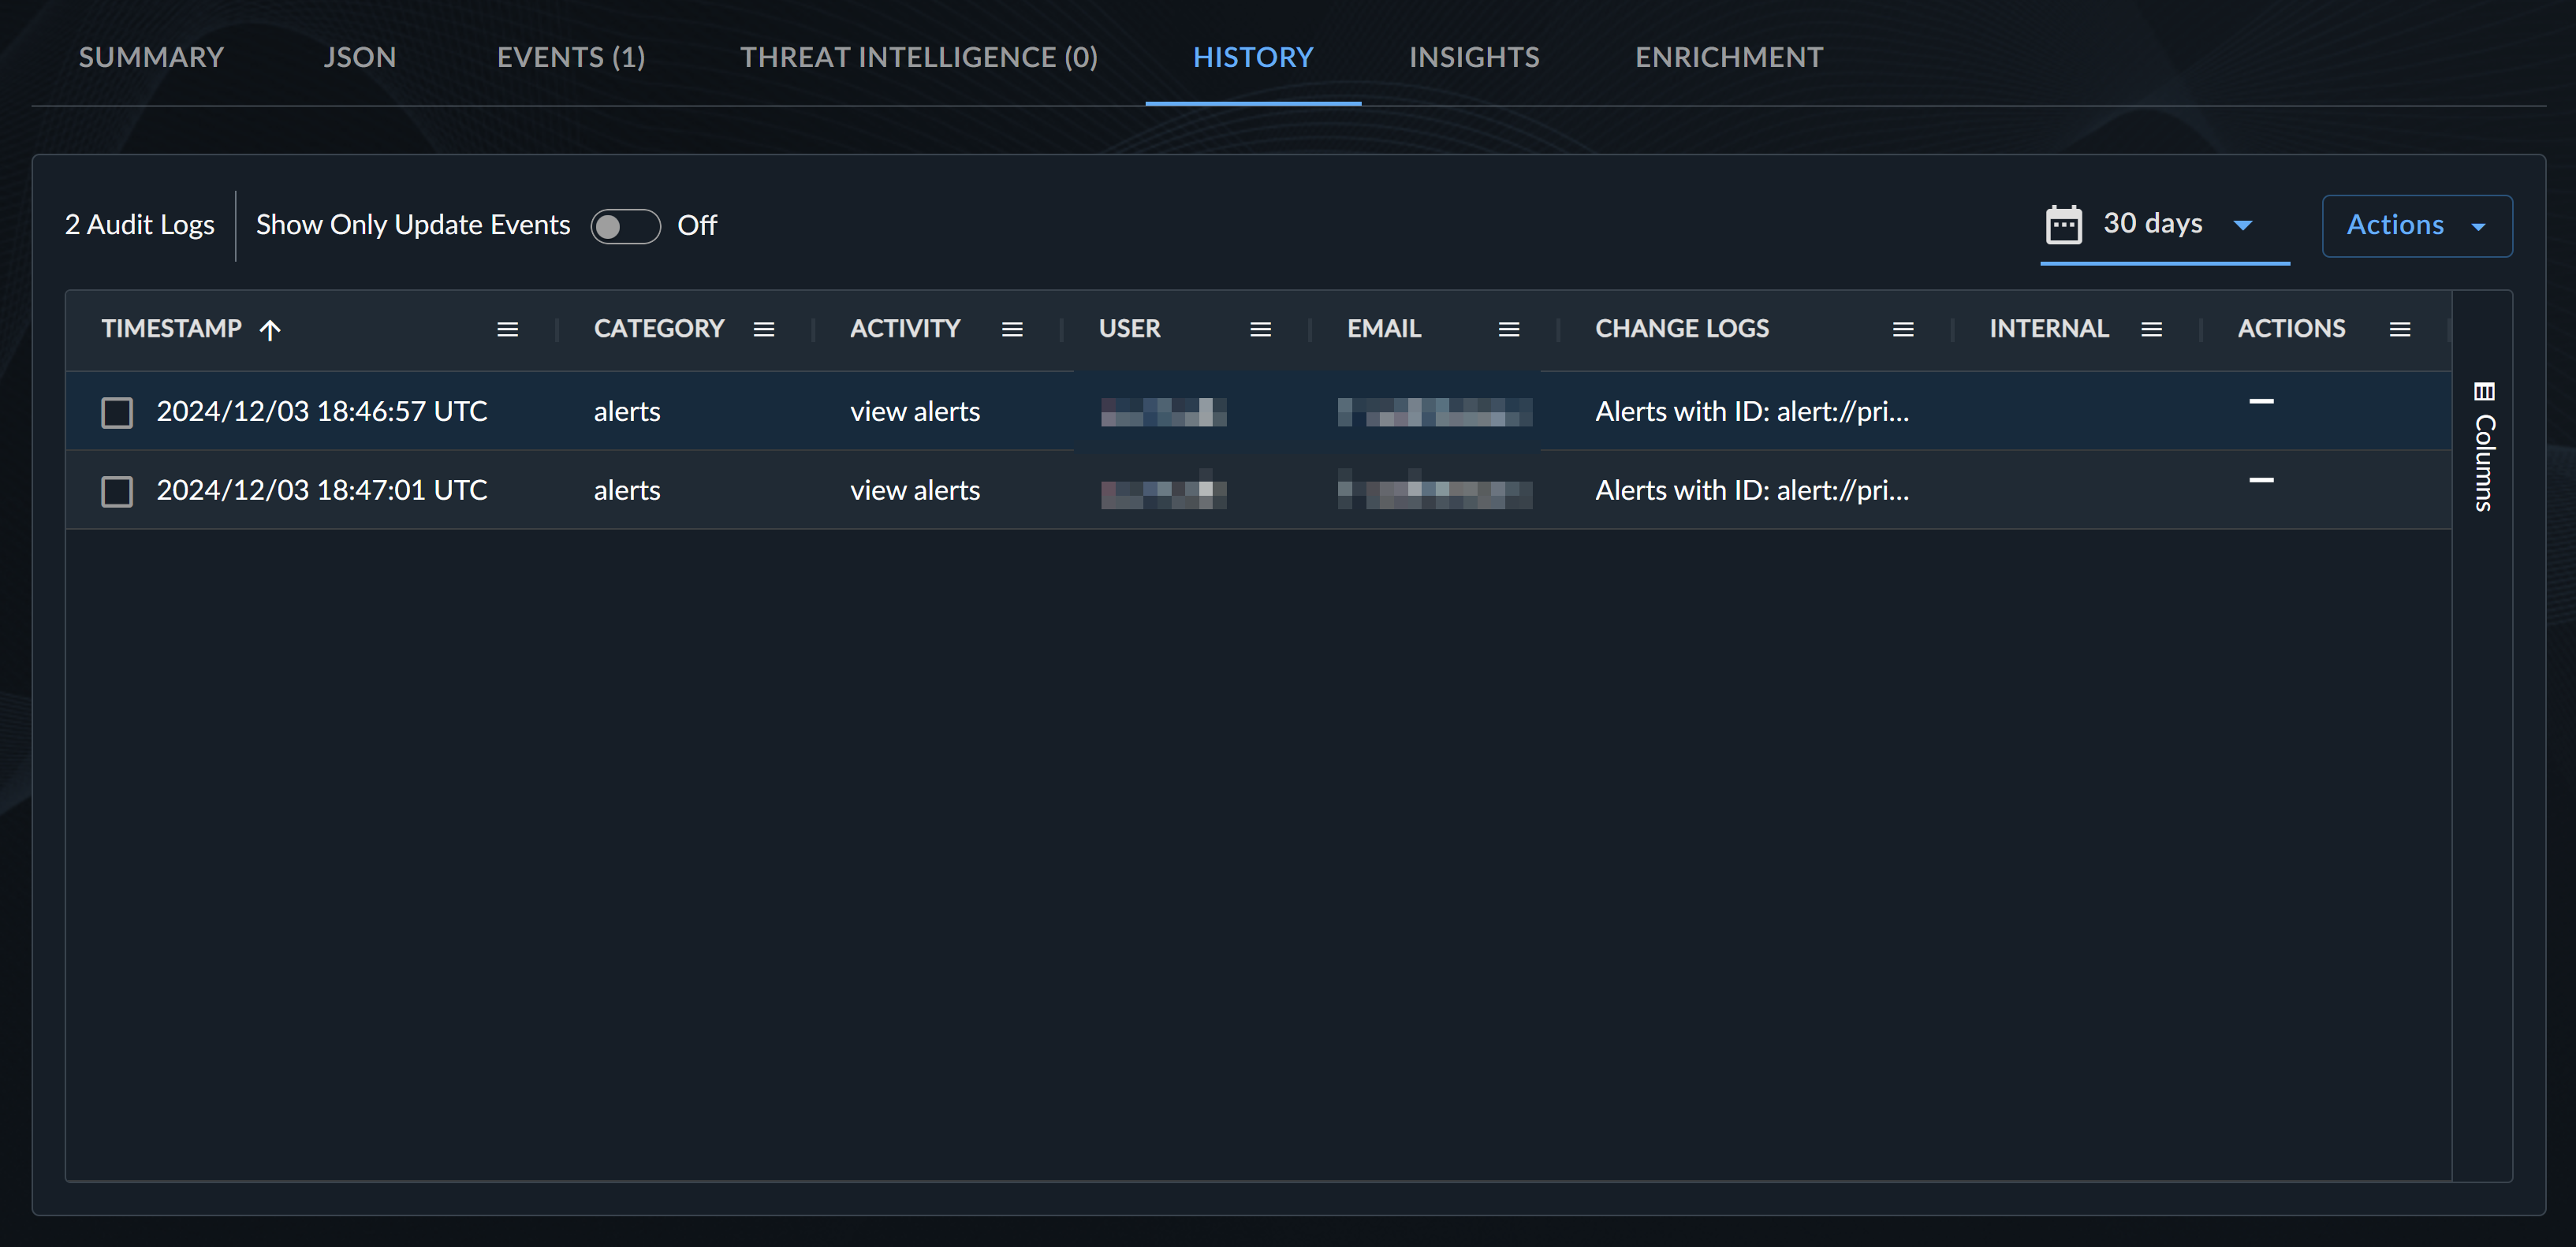Open the Columns side panel
2576x1247 pixels.
click(x=2484, y=446)
